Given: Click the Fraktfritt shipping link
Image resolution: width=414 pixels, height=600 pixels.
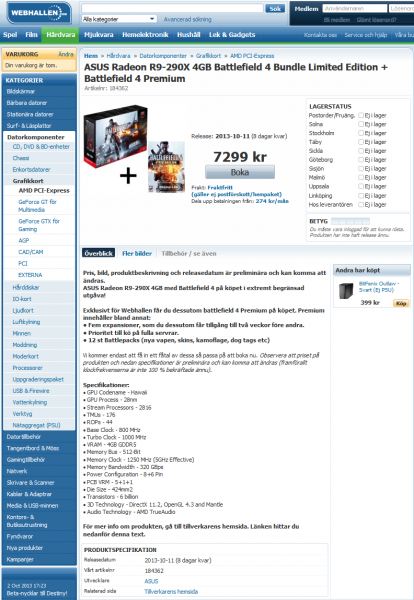Looking at the screenshot, I should point(220,188).
